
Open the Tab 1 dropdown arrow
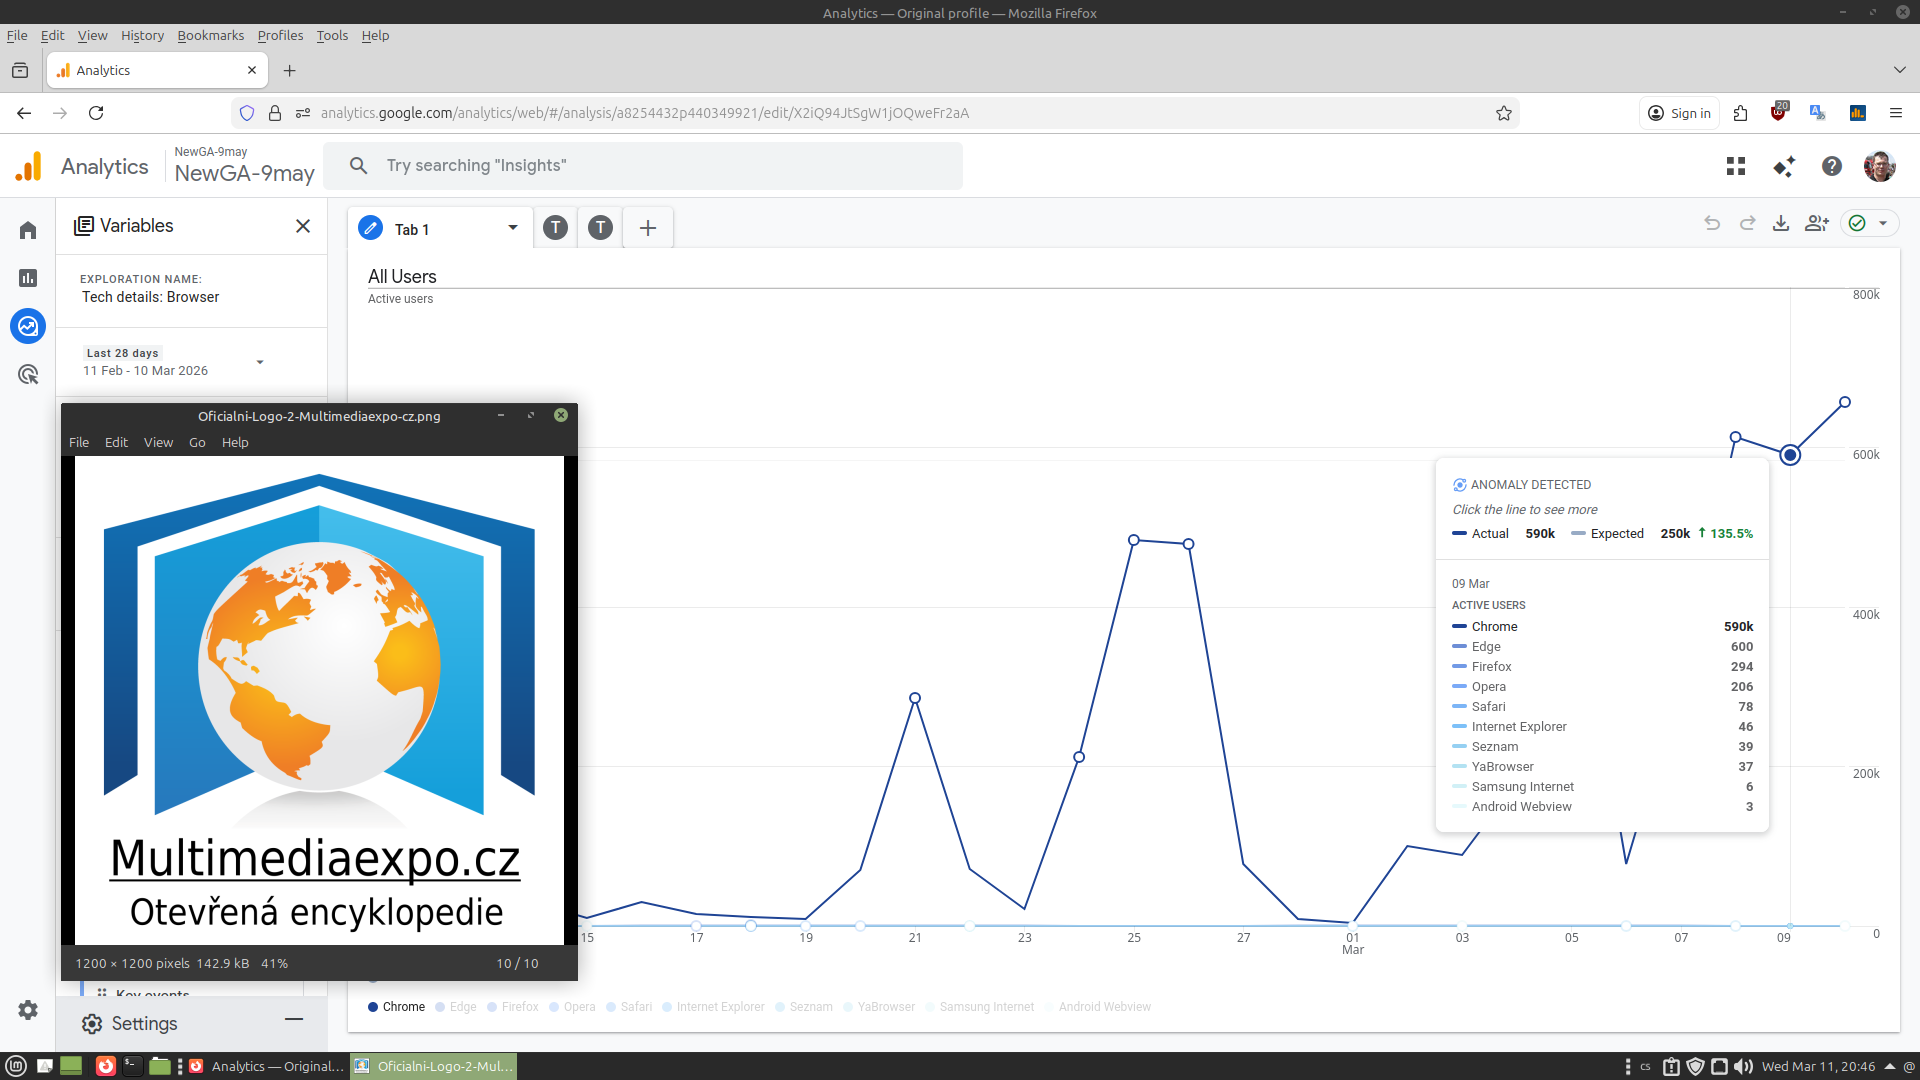tap(513, 228)
